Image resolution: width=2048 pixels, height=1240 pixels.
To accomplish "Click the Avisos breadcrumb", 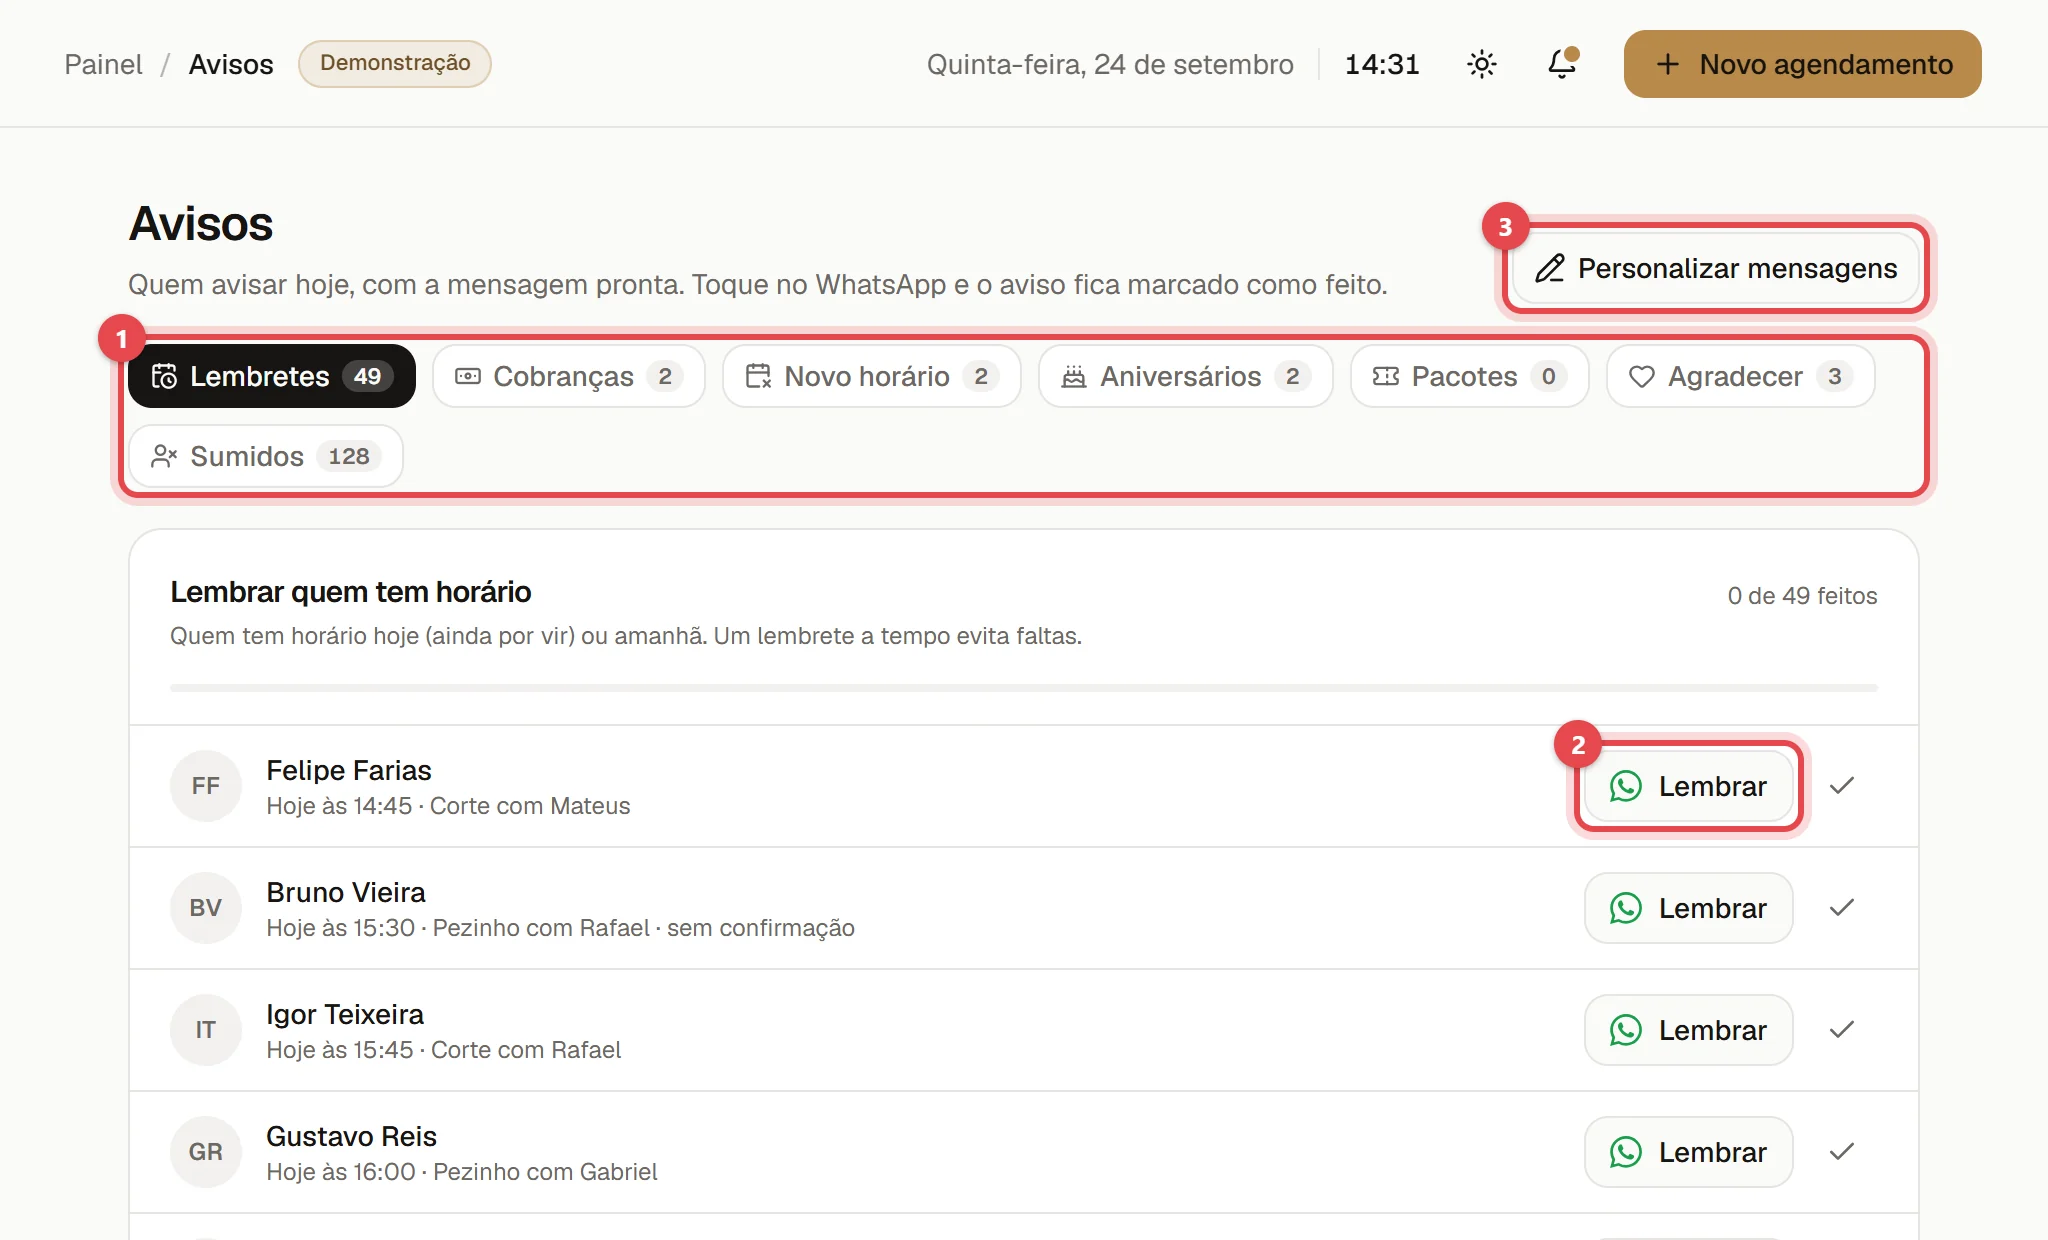I will pyautogui.click(x=231, y=64).
